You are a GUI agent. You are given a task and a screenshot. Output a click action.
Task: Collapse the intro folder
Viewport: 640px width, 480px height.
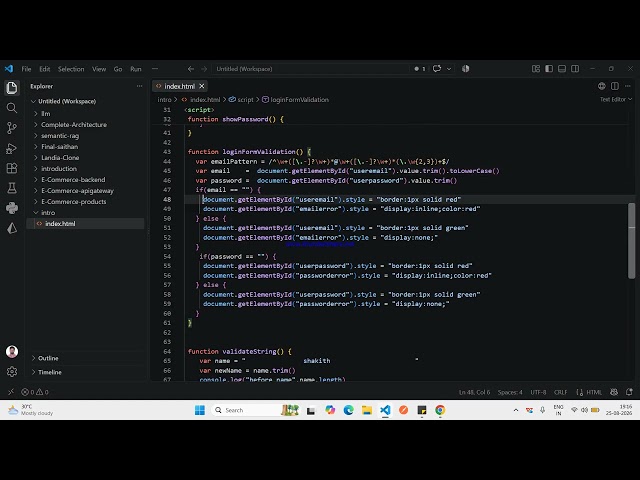point(86,213)
